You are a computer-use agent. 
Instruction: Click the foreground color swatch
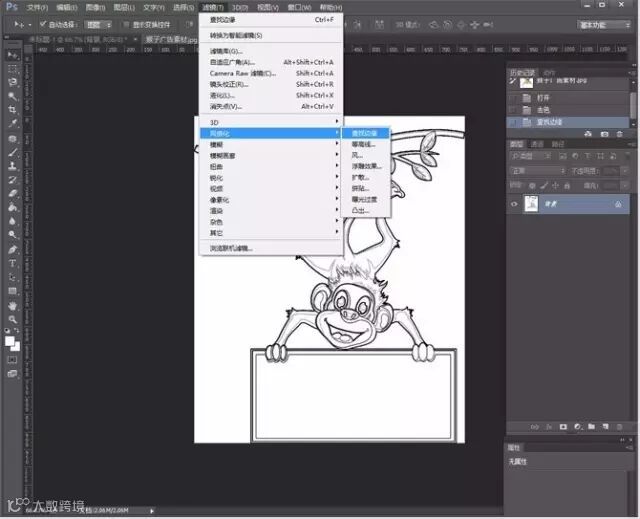[x=9, y=341]
